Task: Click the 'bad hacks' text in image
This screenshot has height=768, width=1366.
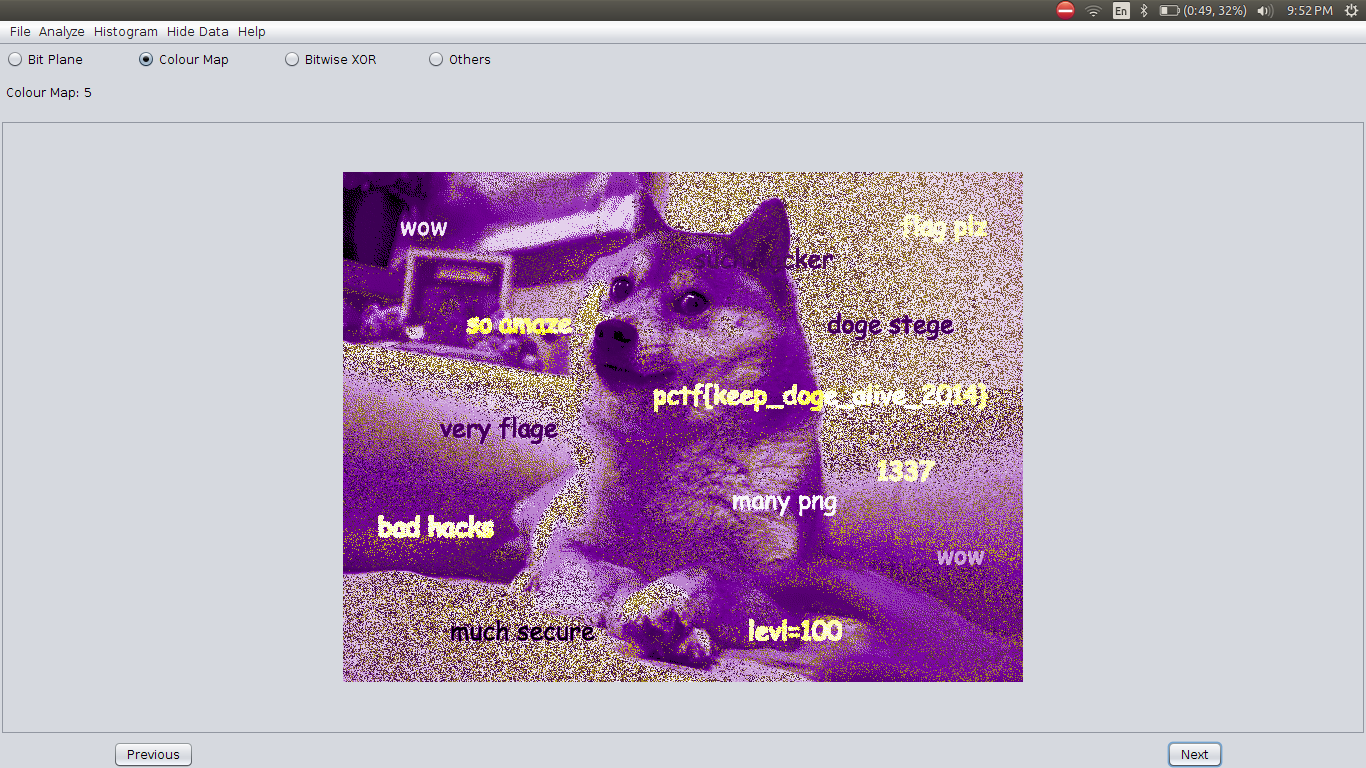Action: 435,526
